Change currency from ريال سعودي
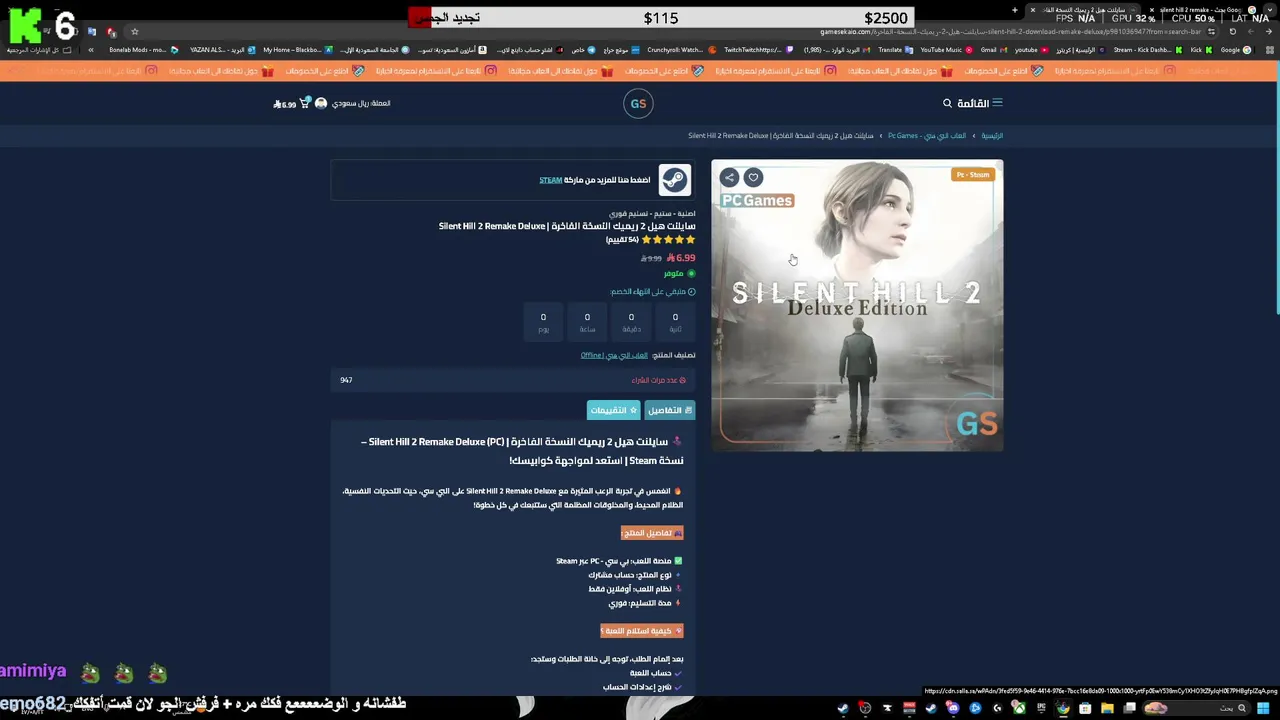The width and height of the screenshot is (1280, 720). (x=361, y=103)
